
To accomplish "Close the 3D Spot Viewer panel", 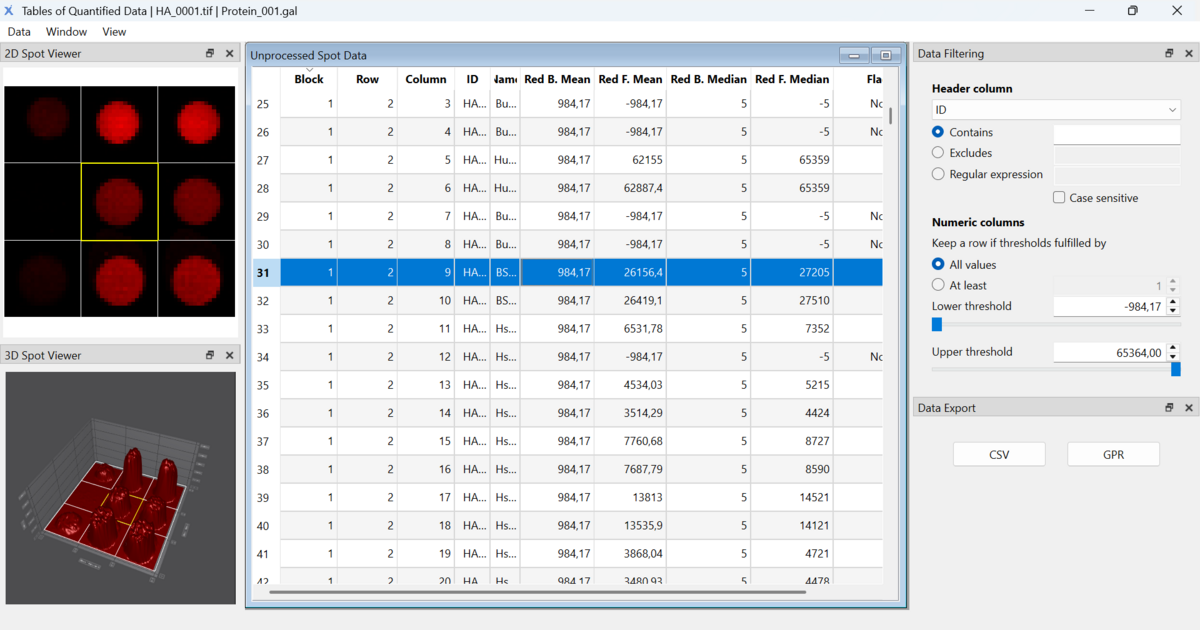I will coord(229,355).
